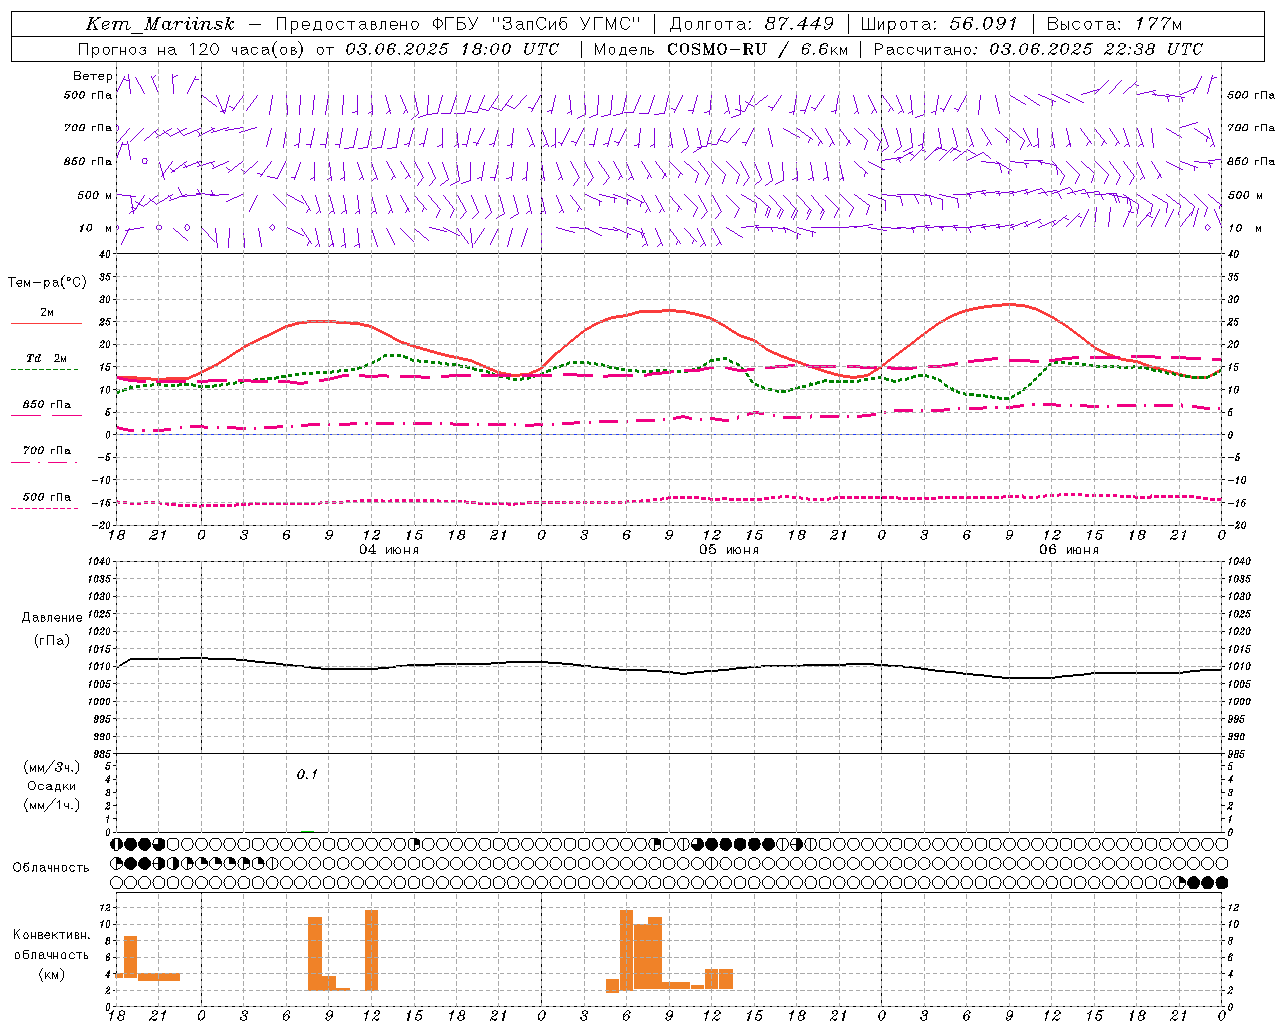Click the "Ветер" wind section label
Screen dimensions: 1280x1024
point(93,76)
